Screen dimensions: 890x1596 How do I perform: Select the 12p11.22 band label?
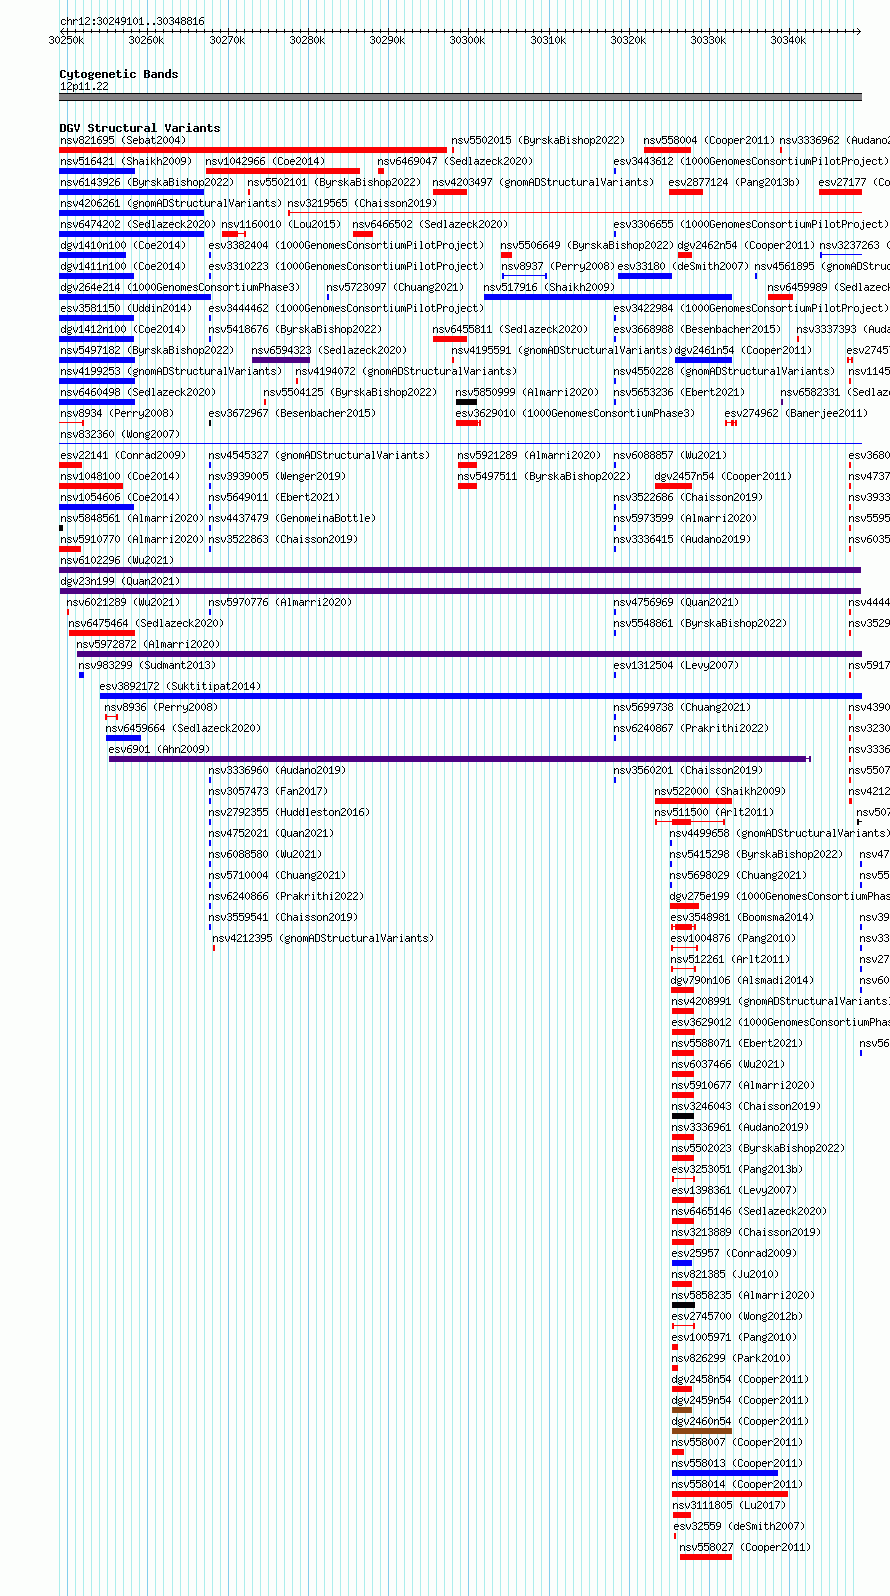(84, 86)
